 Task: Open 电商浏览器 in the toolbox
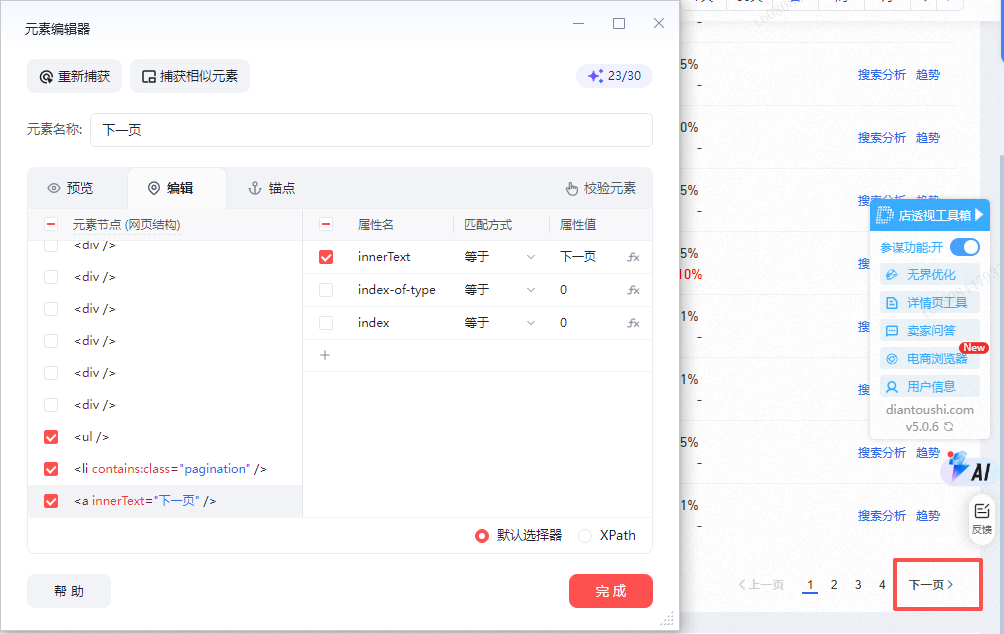[930, 359]
